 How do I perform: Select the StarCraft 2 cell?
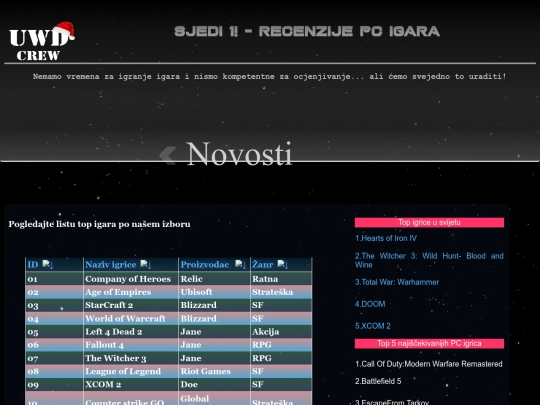131,305
